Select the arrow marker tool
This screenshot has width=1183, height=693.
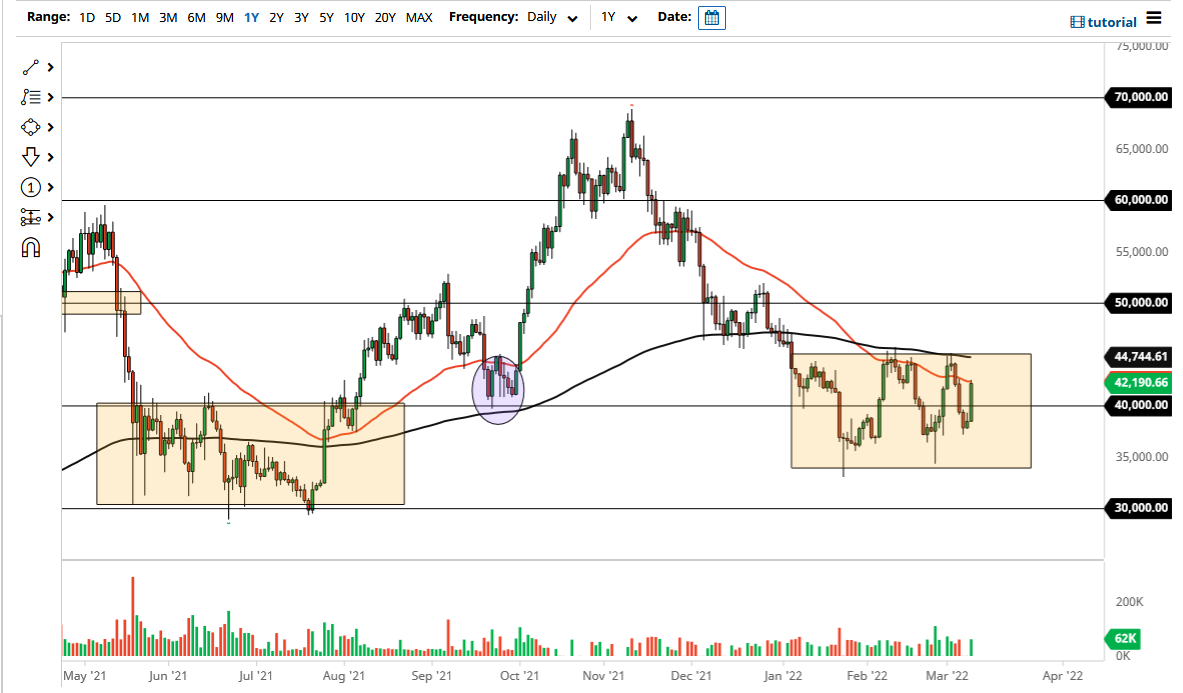pos(30,157)
